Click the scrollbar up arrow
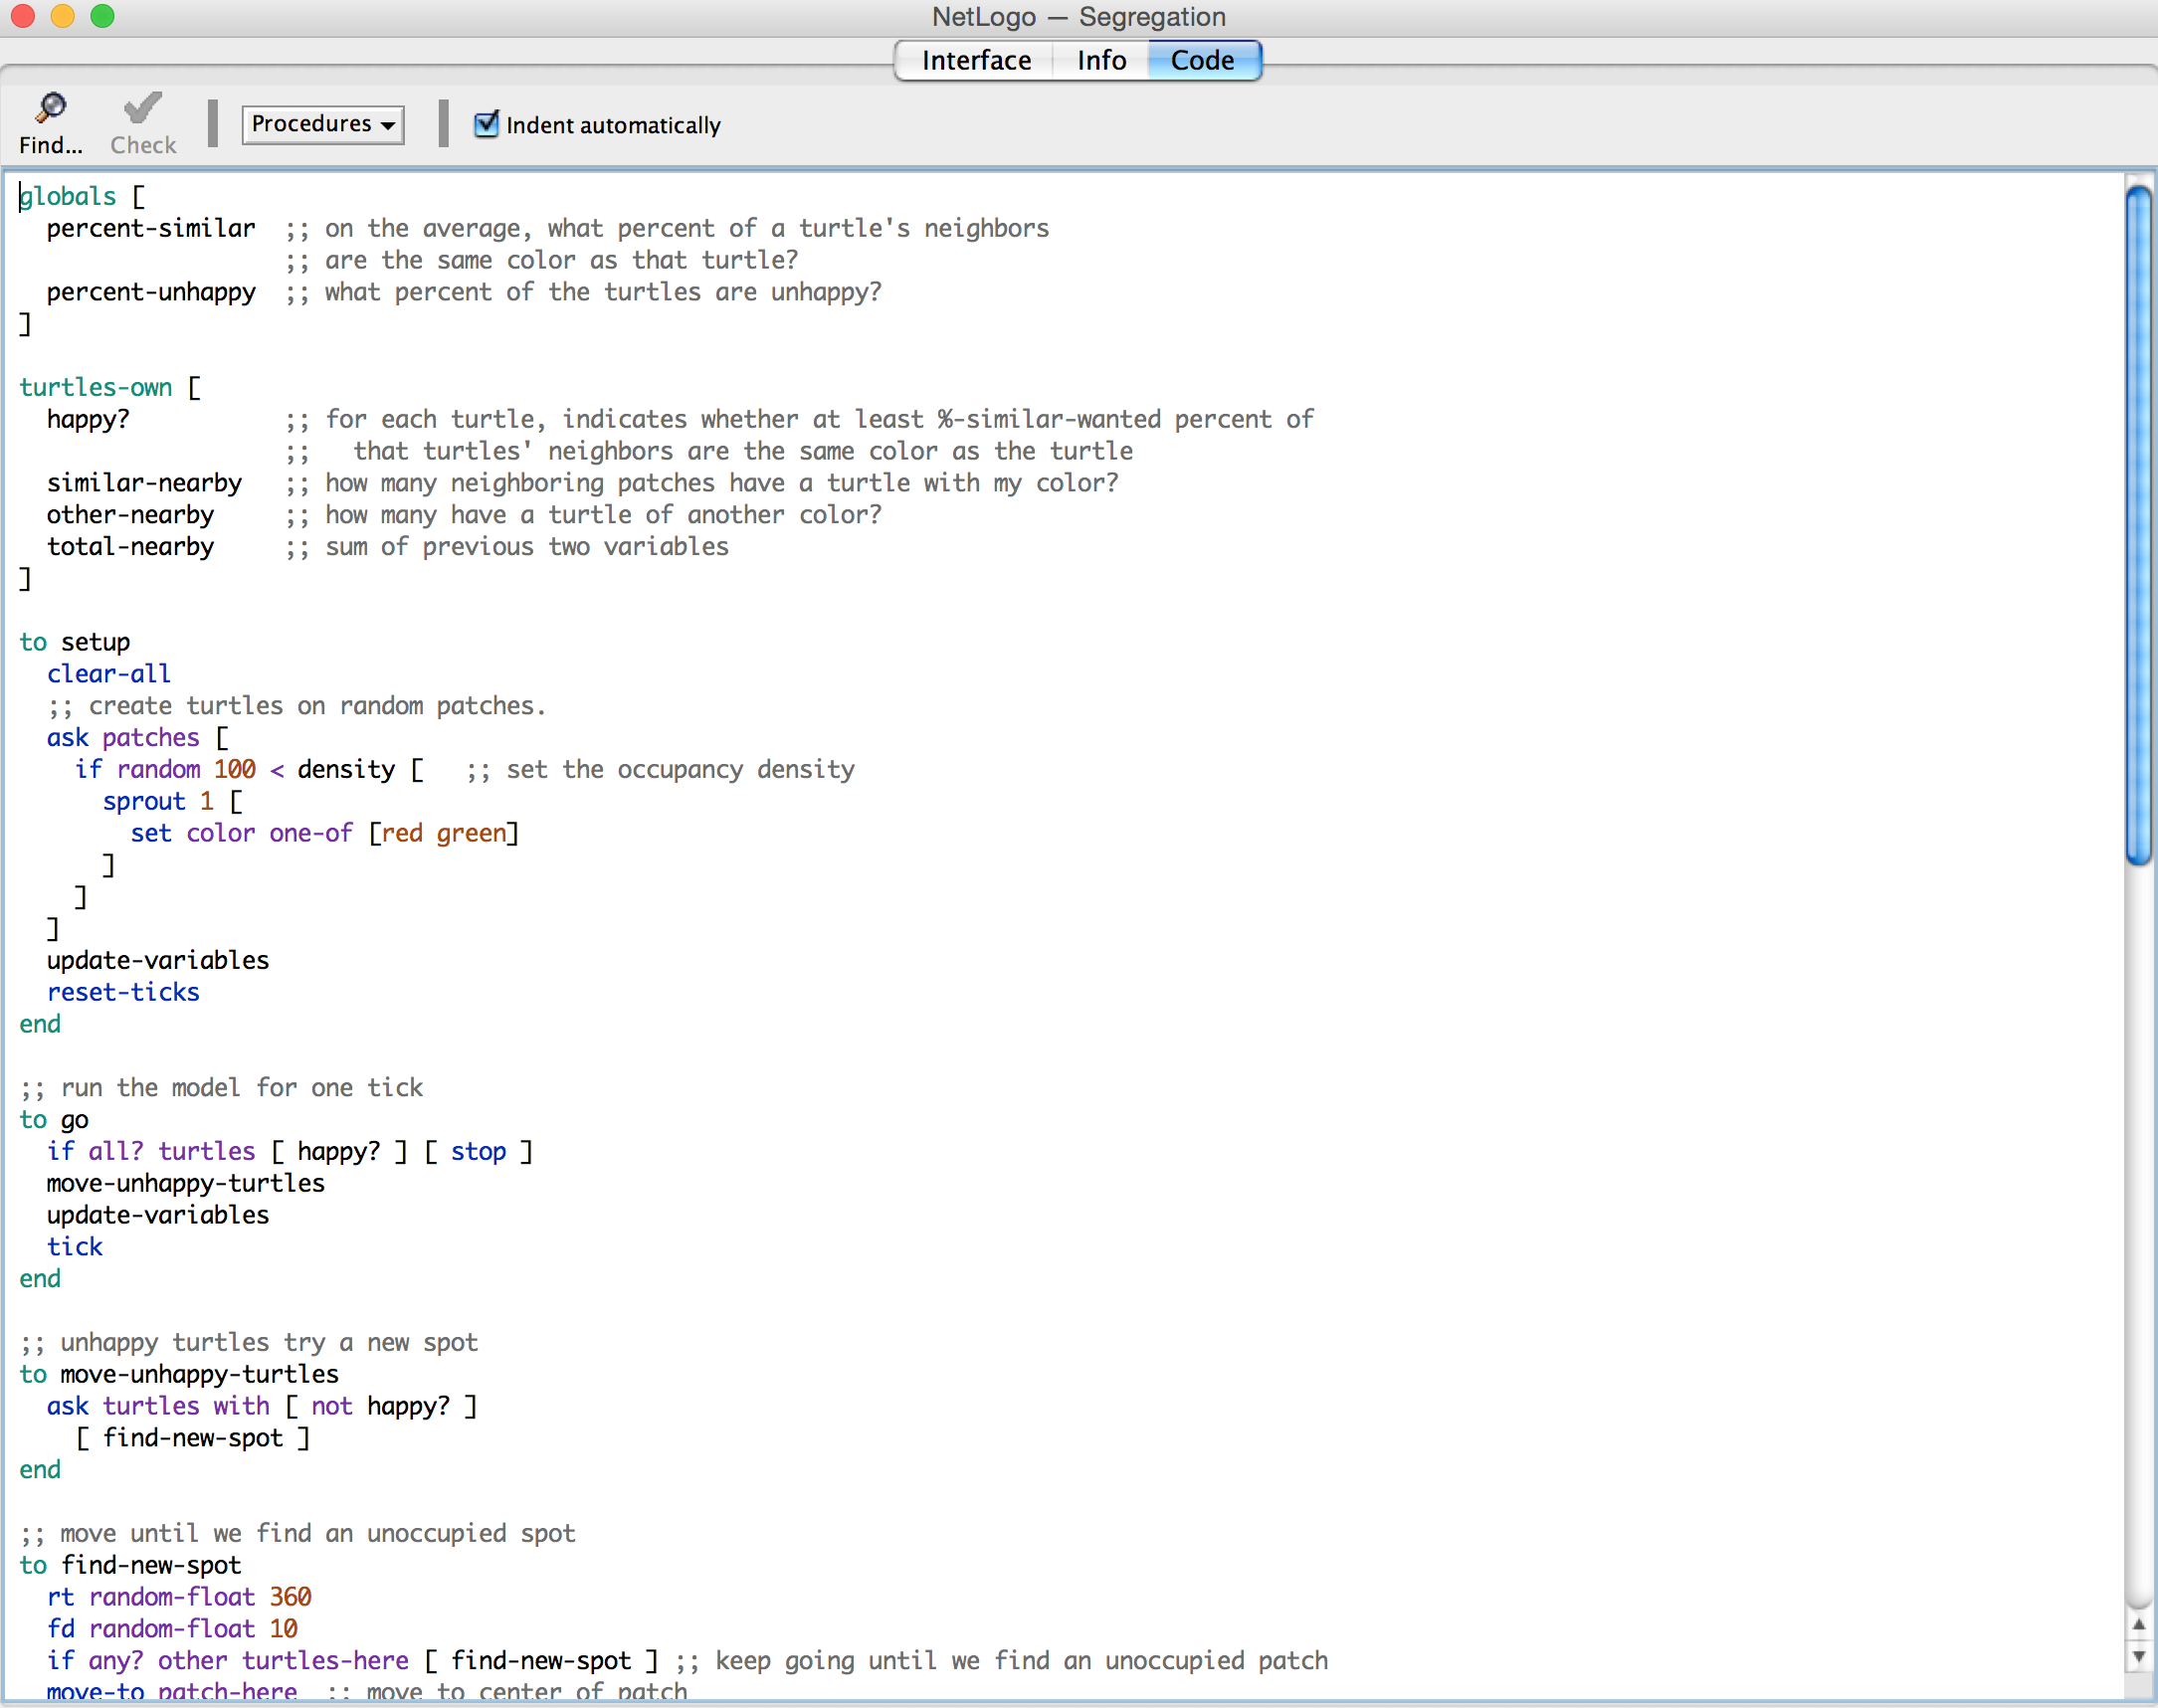The height and width of the screenshot is (1708, 2158). click(2138, 1625)
